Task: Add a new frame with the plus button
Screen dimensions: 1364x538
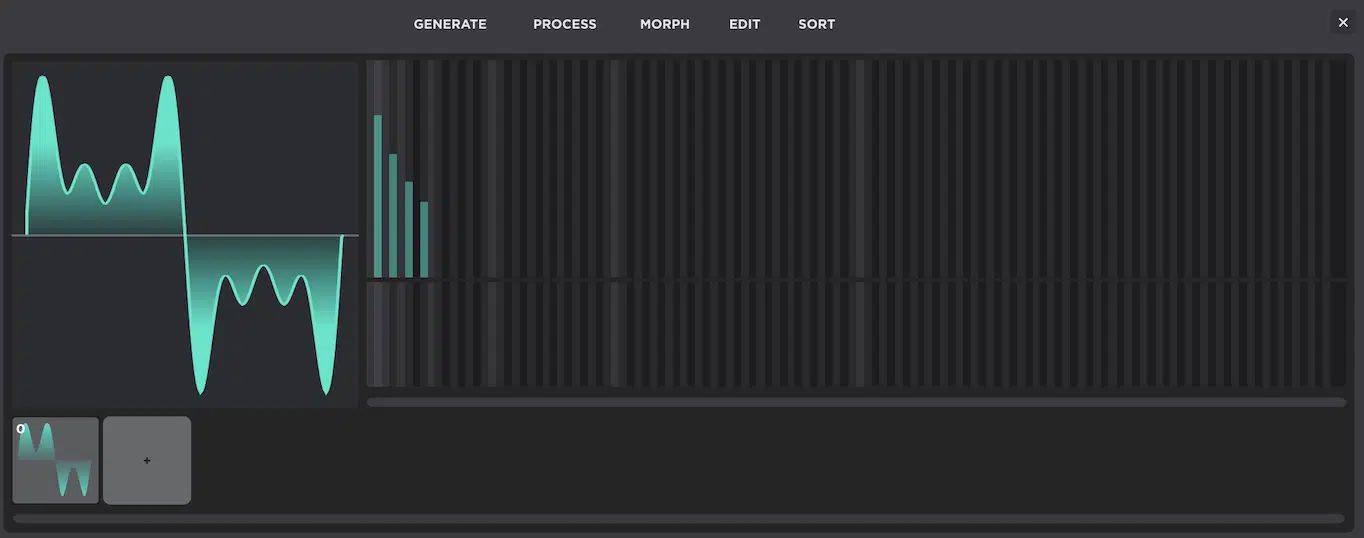Action: (x=147, y=460)
